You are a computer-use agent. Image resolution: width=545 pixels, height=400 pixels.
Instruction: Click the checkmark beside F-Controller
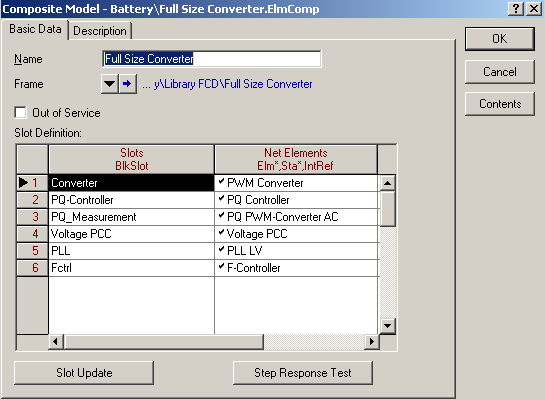coord(221,267)
